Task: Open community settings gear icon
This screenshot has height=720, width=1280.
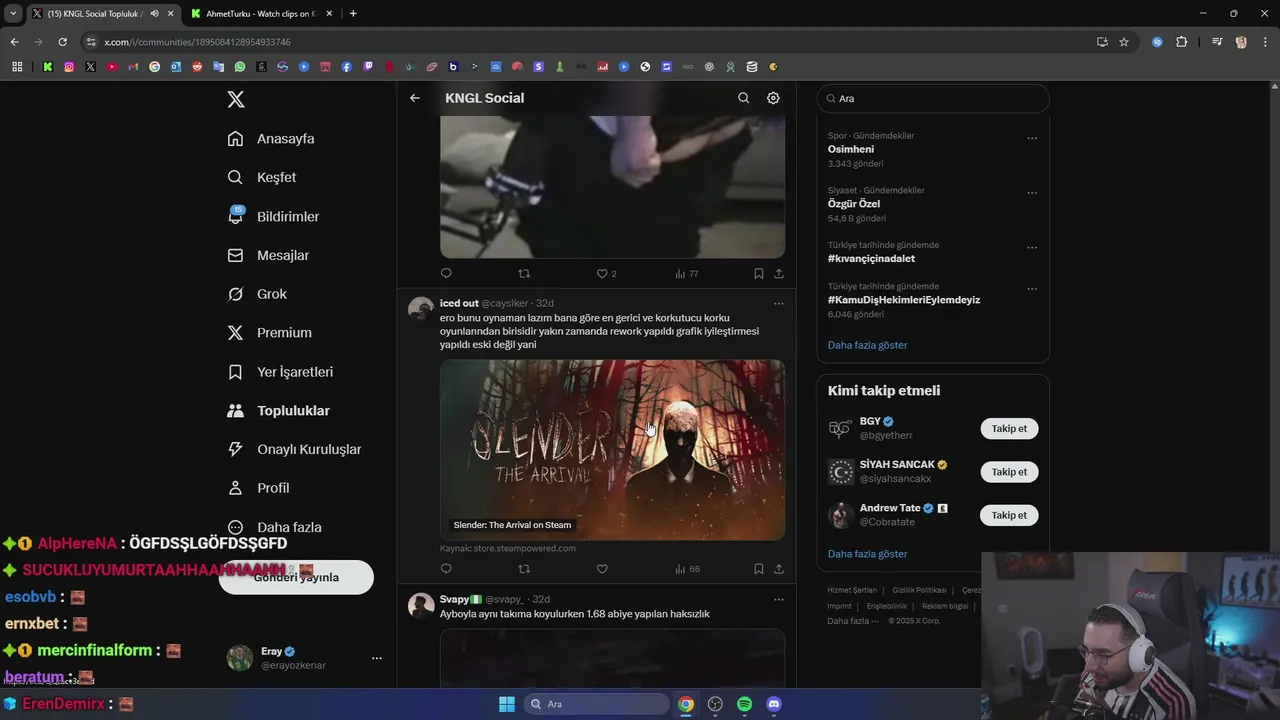Action: tap(773, 98)
